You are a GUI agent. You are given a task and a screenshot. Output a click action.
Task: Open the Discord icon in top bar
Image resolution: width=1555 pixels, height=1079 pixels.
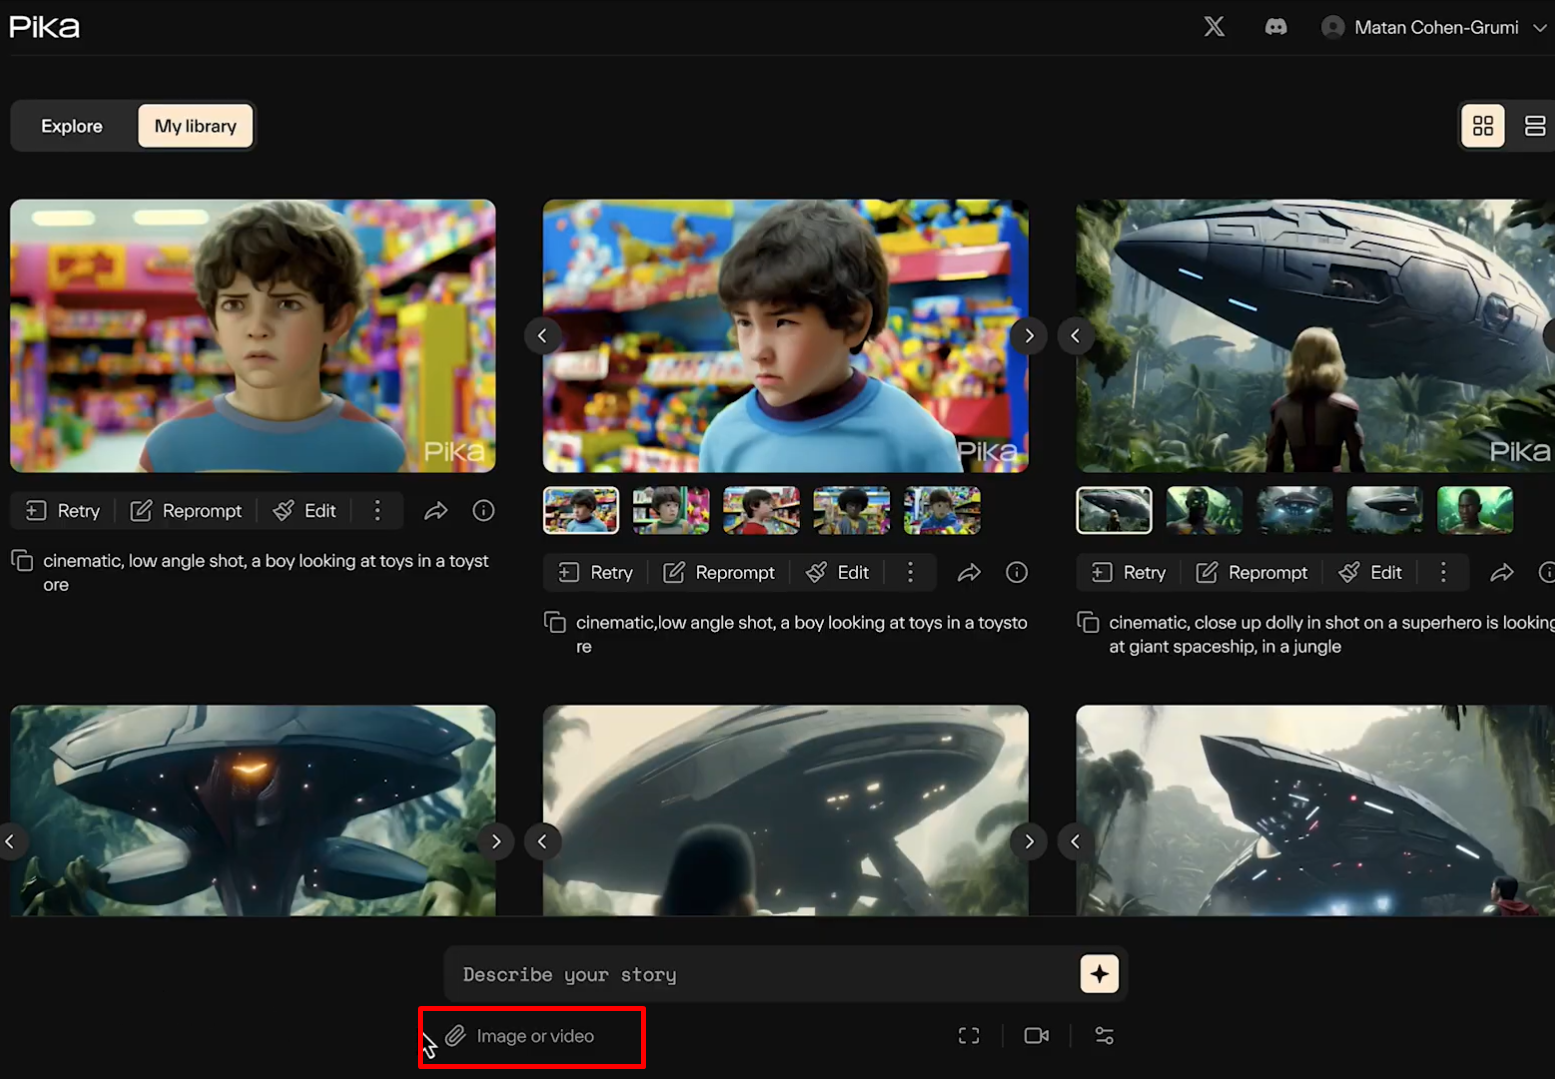click(x=1276, y=26)
